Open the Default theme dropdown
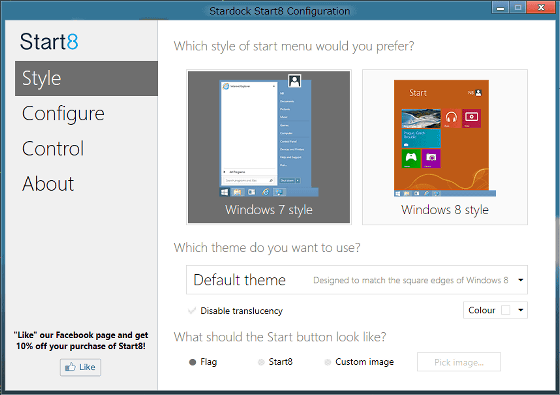The image size is (560, 395). coord(357,280)
